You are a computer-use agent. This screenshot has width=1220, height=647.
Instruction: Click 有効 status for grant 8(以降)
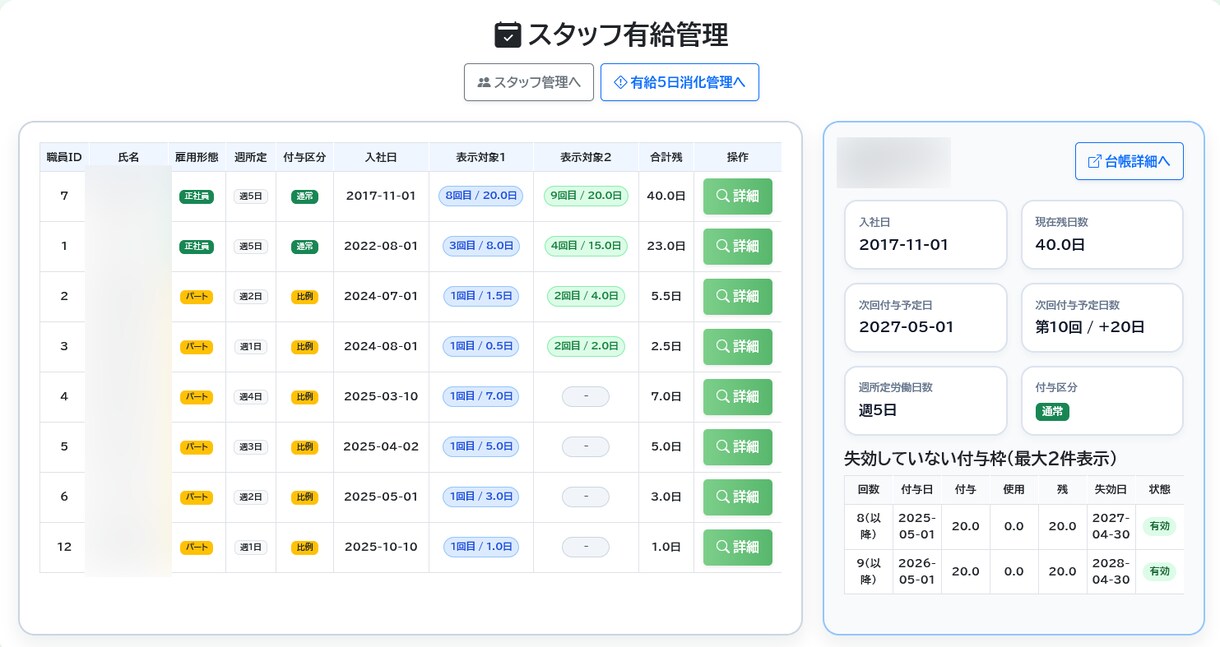click(1159, 526)
